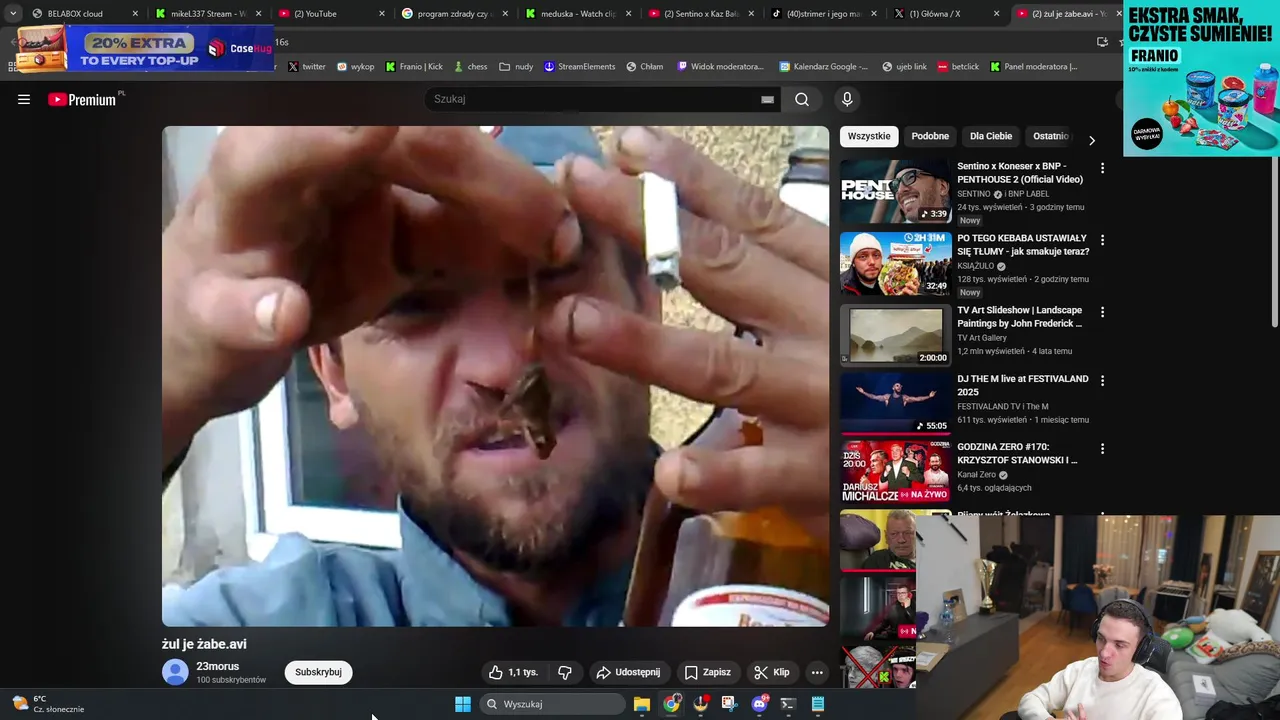The height and width of the screenshot is (720, 1280).
Task: Open the twitter bookmark
Action: (307, 67)
